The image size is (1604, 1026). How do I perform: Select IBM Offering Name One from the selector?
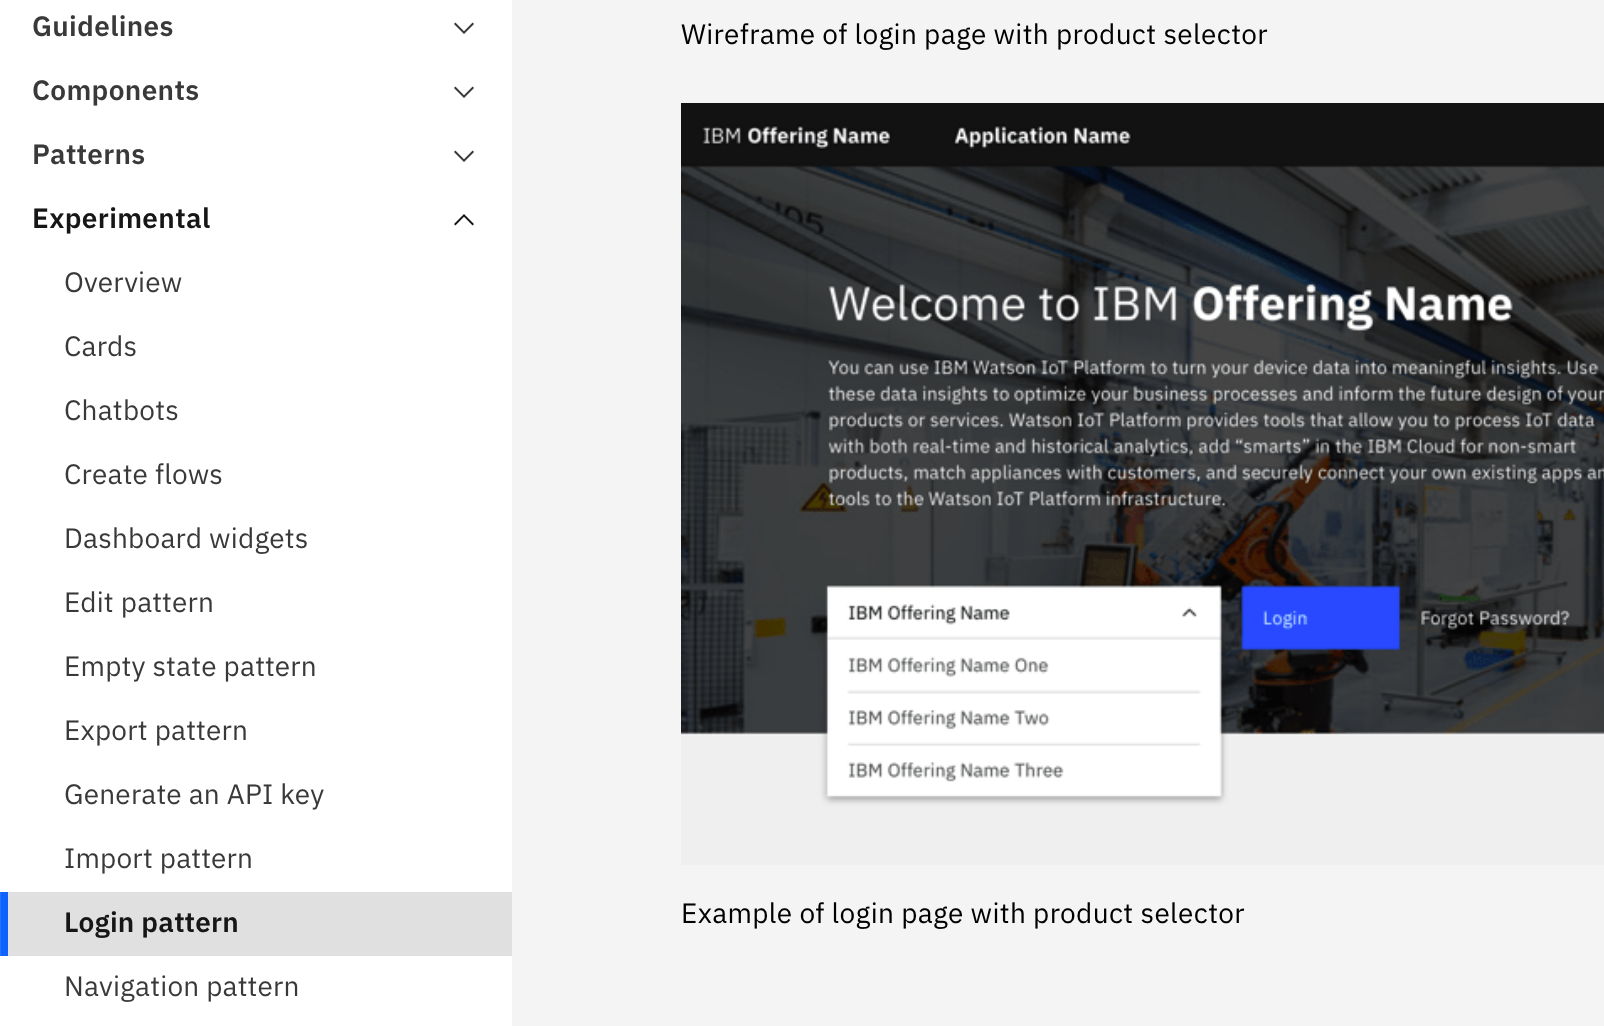coord(948,665)
